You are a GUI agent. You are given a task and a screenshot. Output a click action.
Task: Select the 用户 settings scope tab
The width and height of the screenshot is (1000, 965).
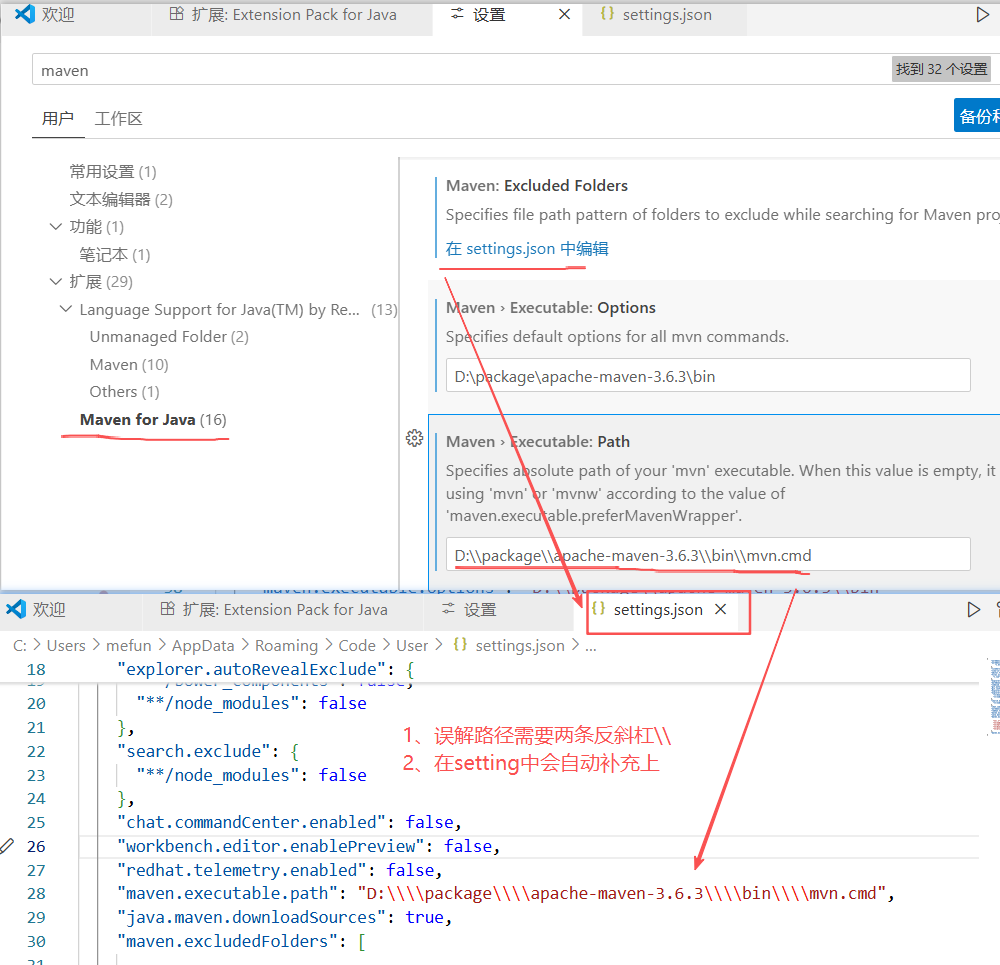[57, 119]
